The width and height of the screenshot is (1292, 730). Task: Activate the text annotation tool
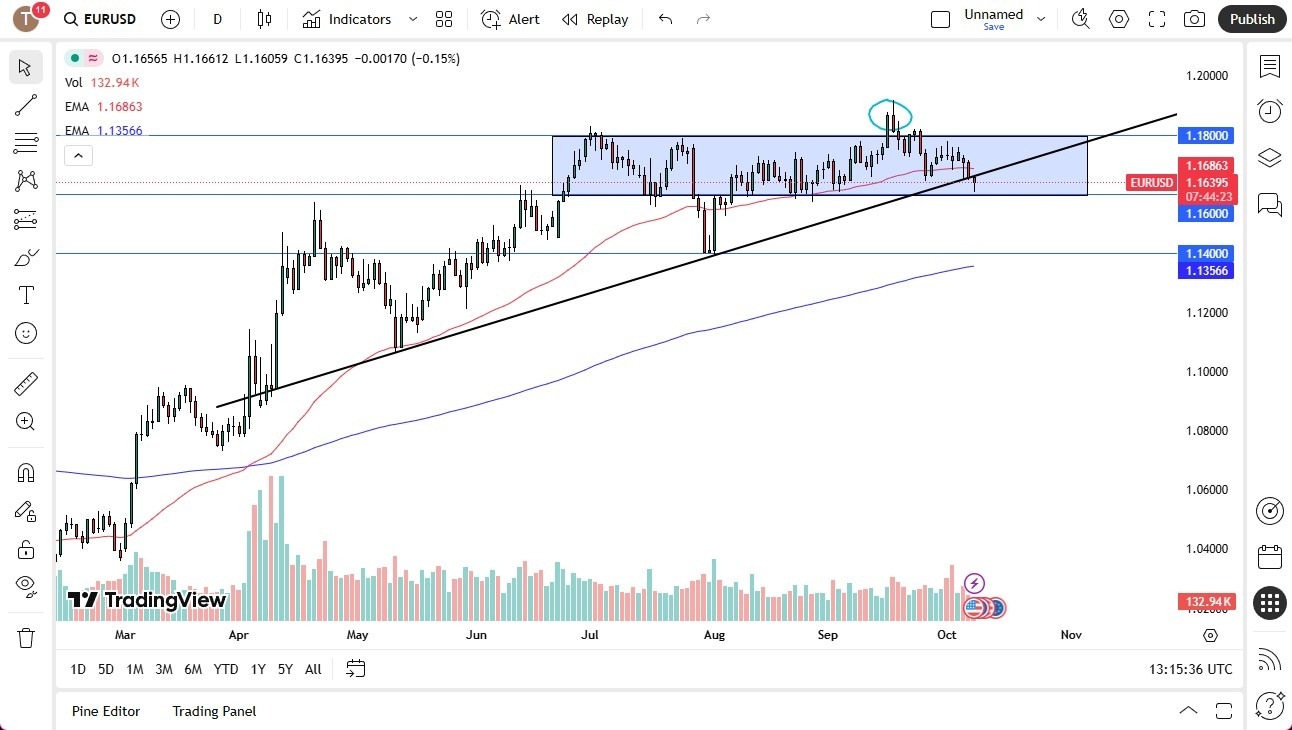point(25,294)
